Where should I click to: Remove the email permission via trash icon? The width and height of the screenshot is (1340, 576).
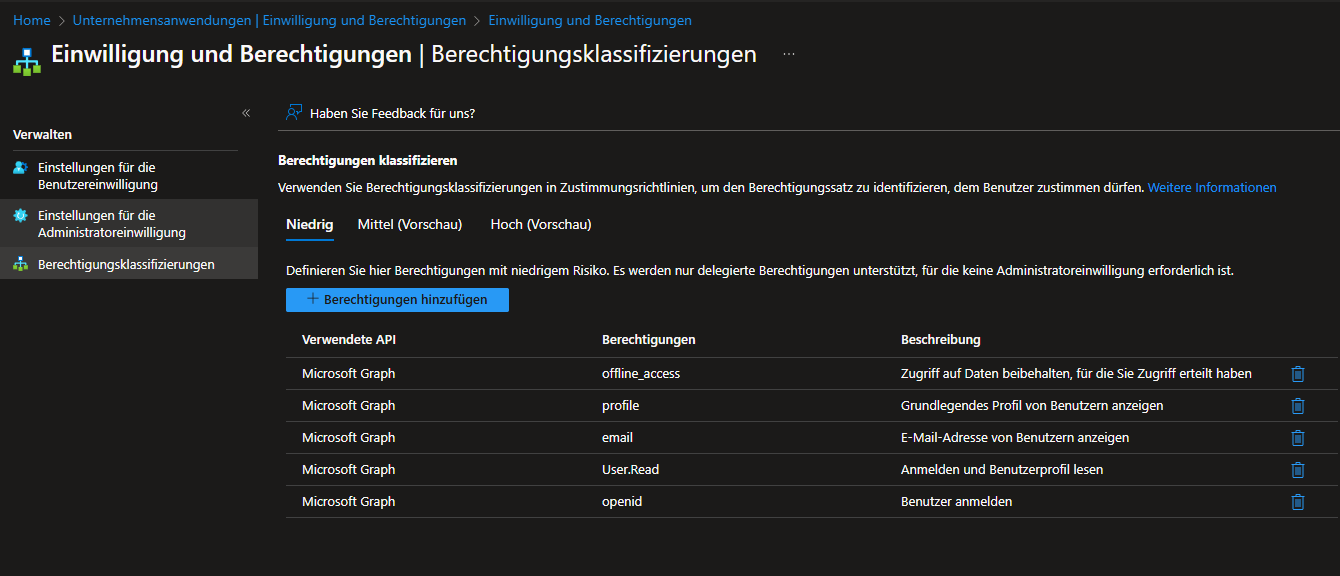click(1297, 438)
